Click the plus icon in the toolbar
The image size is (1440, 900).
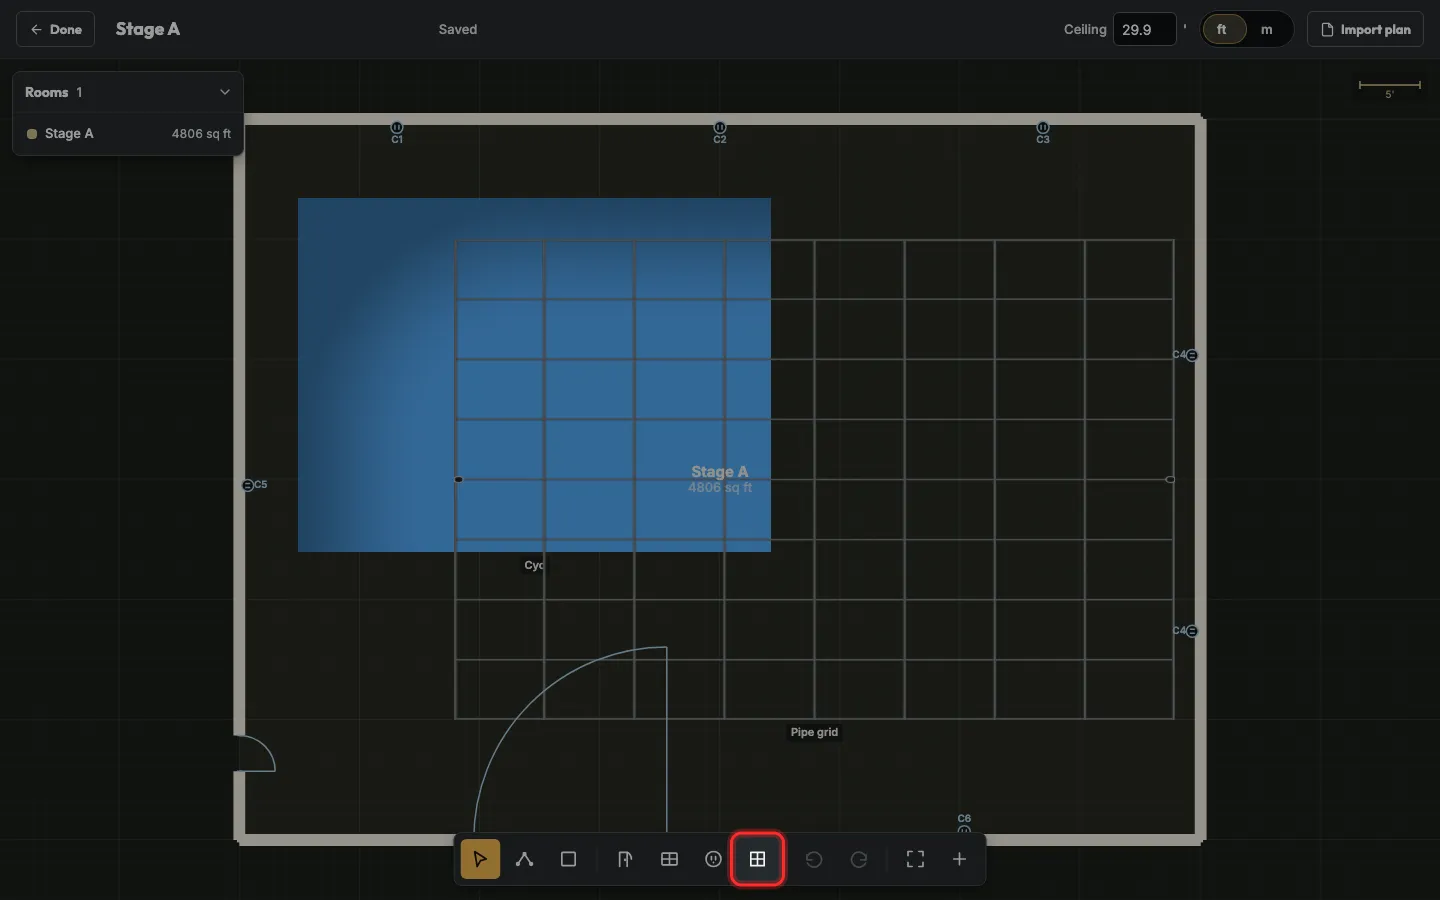click(959, 859)
